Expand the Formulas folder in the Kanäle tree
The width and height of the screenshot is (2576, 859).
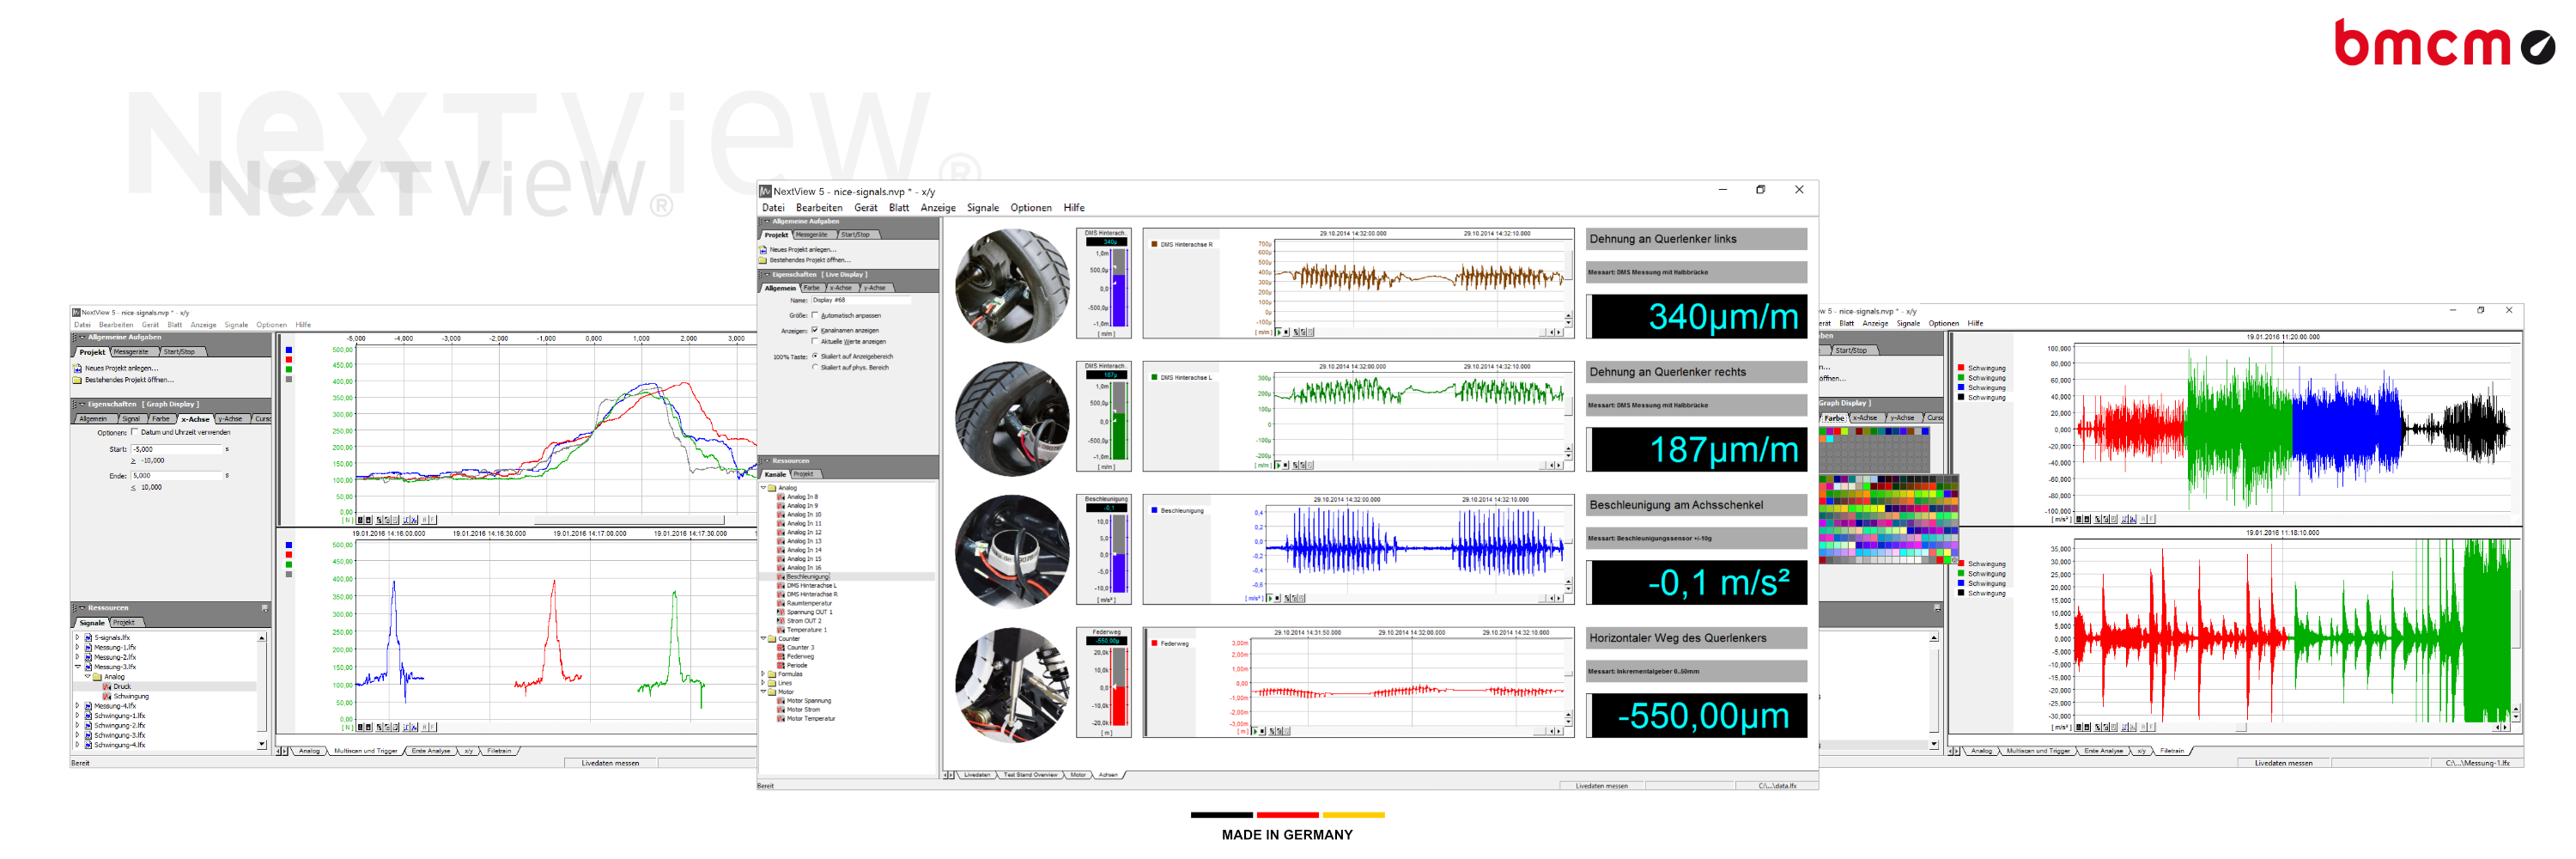pyautogui.click(x=763, y=674)
